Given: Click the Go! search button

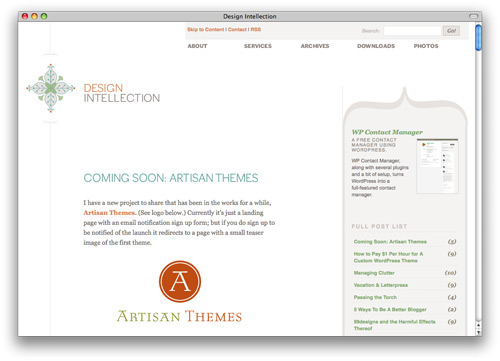Looking at the screenshot, I should (x=451, y=31).
